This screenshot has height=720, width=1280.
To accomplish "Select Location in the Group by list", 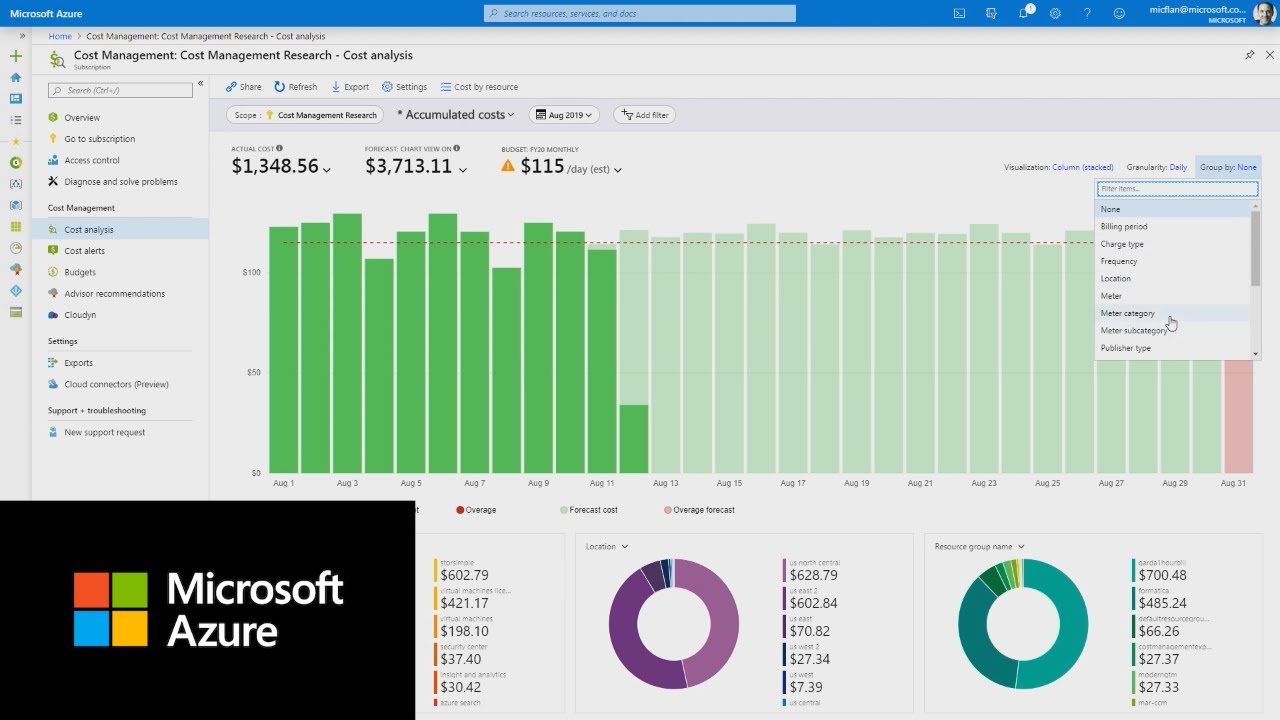I will [x=1172, y=279].
